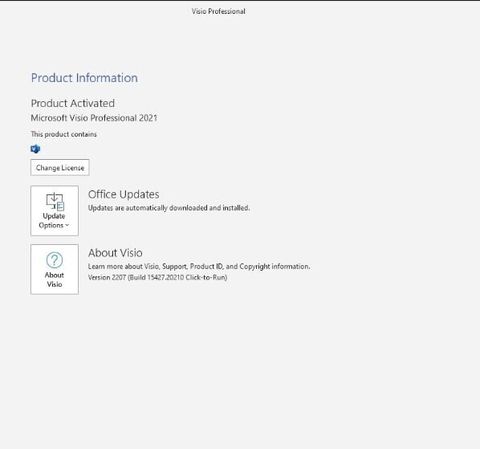Select the automatic updates description text
The image size is (480, 449).
coord(169,208)
